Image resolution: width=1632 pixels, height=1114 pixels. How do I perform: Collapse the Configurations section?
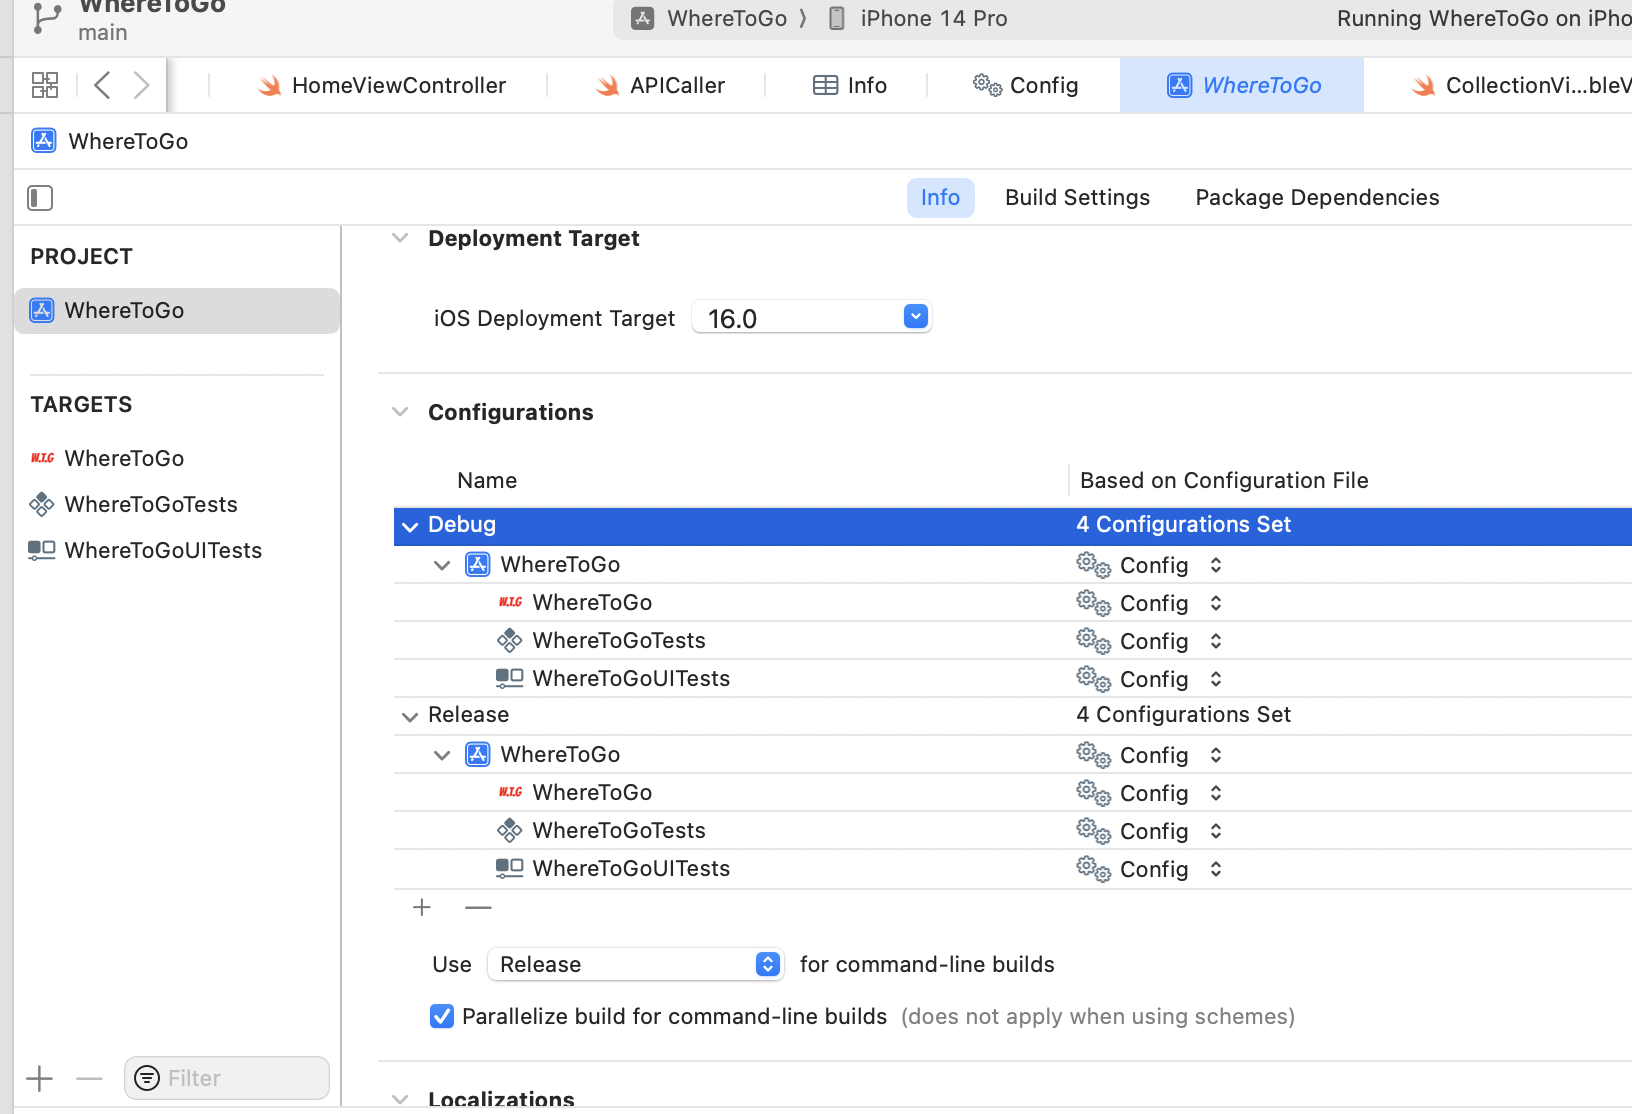coord(400,412)
